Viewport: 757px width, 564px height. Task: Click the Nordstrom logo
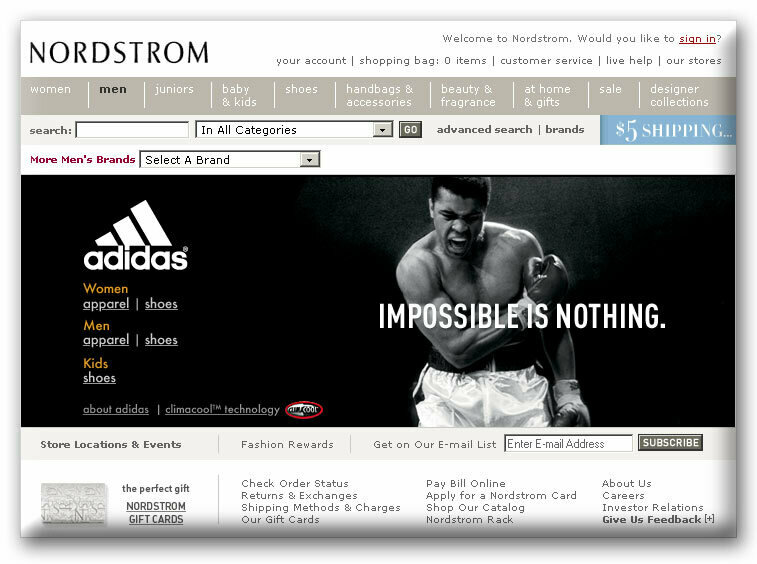pos(119,53)
